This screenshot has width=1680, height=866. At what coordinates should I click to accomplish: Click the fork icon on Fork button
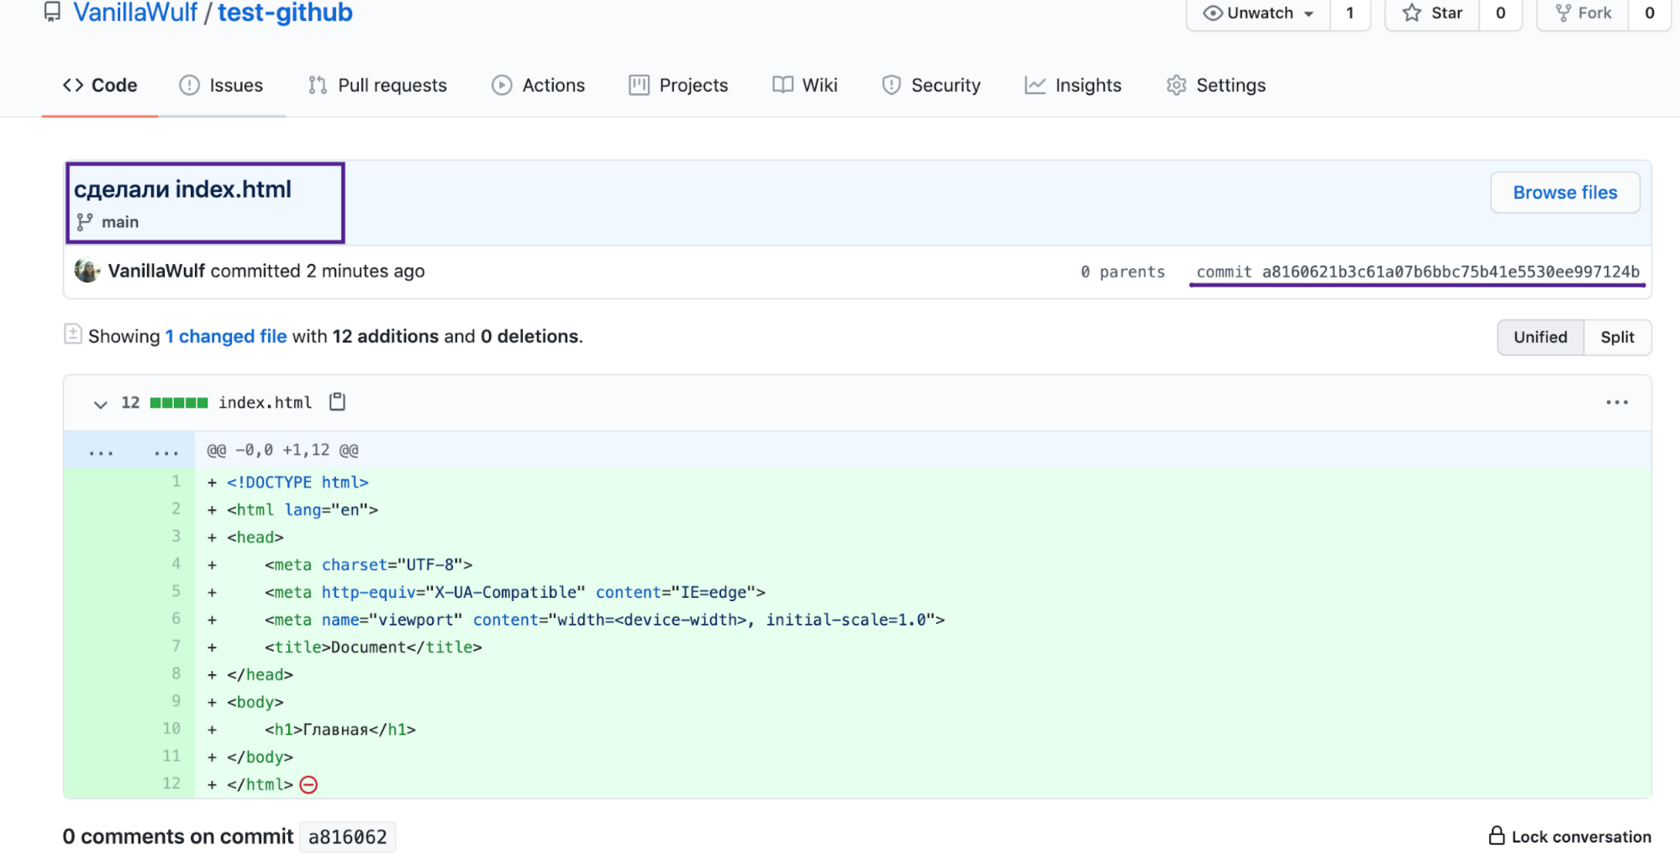(1563, 13)
